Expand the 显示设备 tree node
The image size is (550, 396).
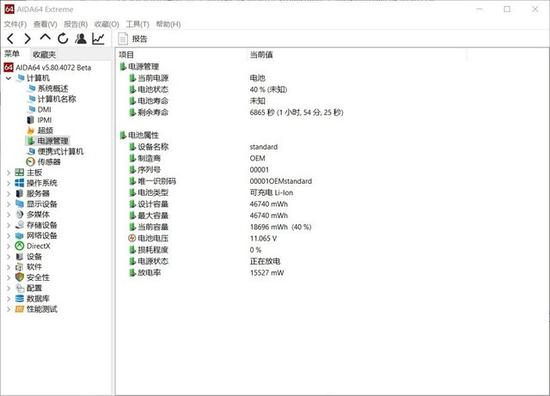[8, 204]
